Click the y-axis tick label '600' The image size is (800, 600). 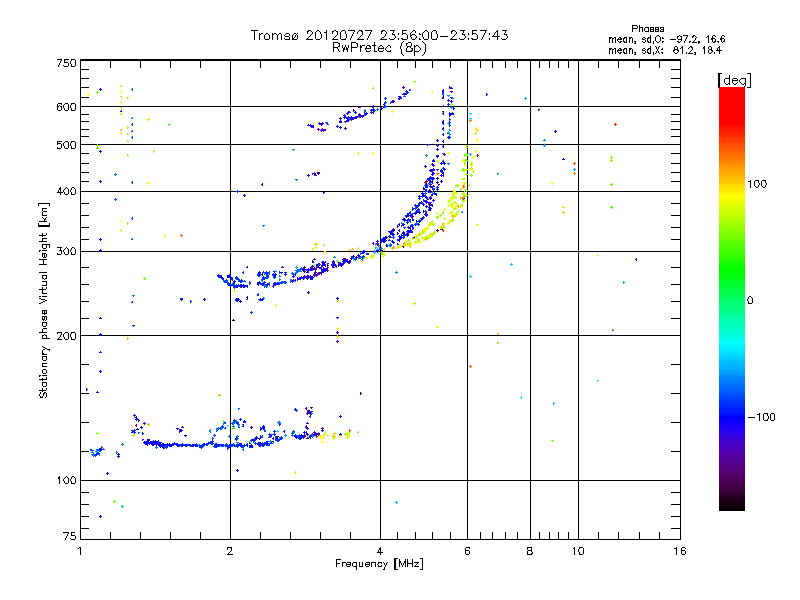click(x=66, y=107)
